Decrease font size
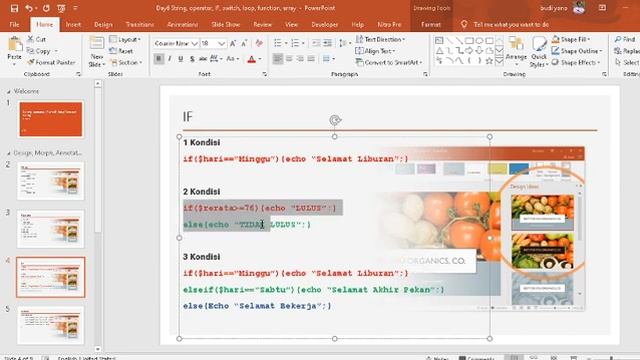Screen dimensions: 640x360 (x=244, y=43)
